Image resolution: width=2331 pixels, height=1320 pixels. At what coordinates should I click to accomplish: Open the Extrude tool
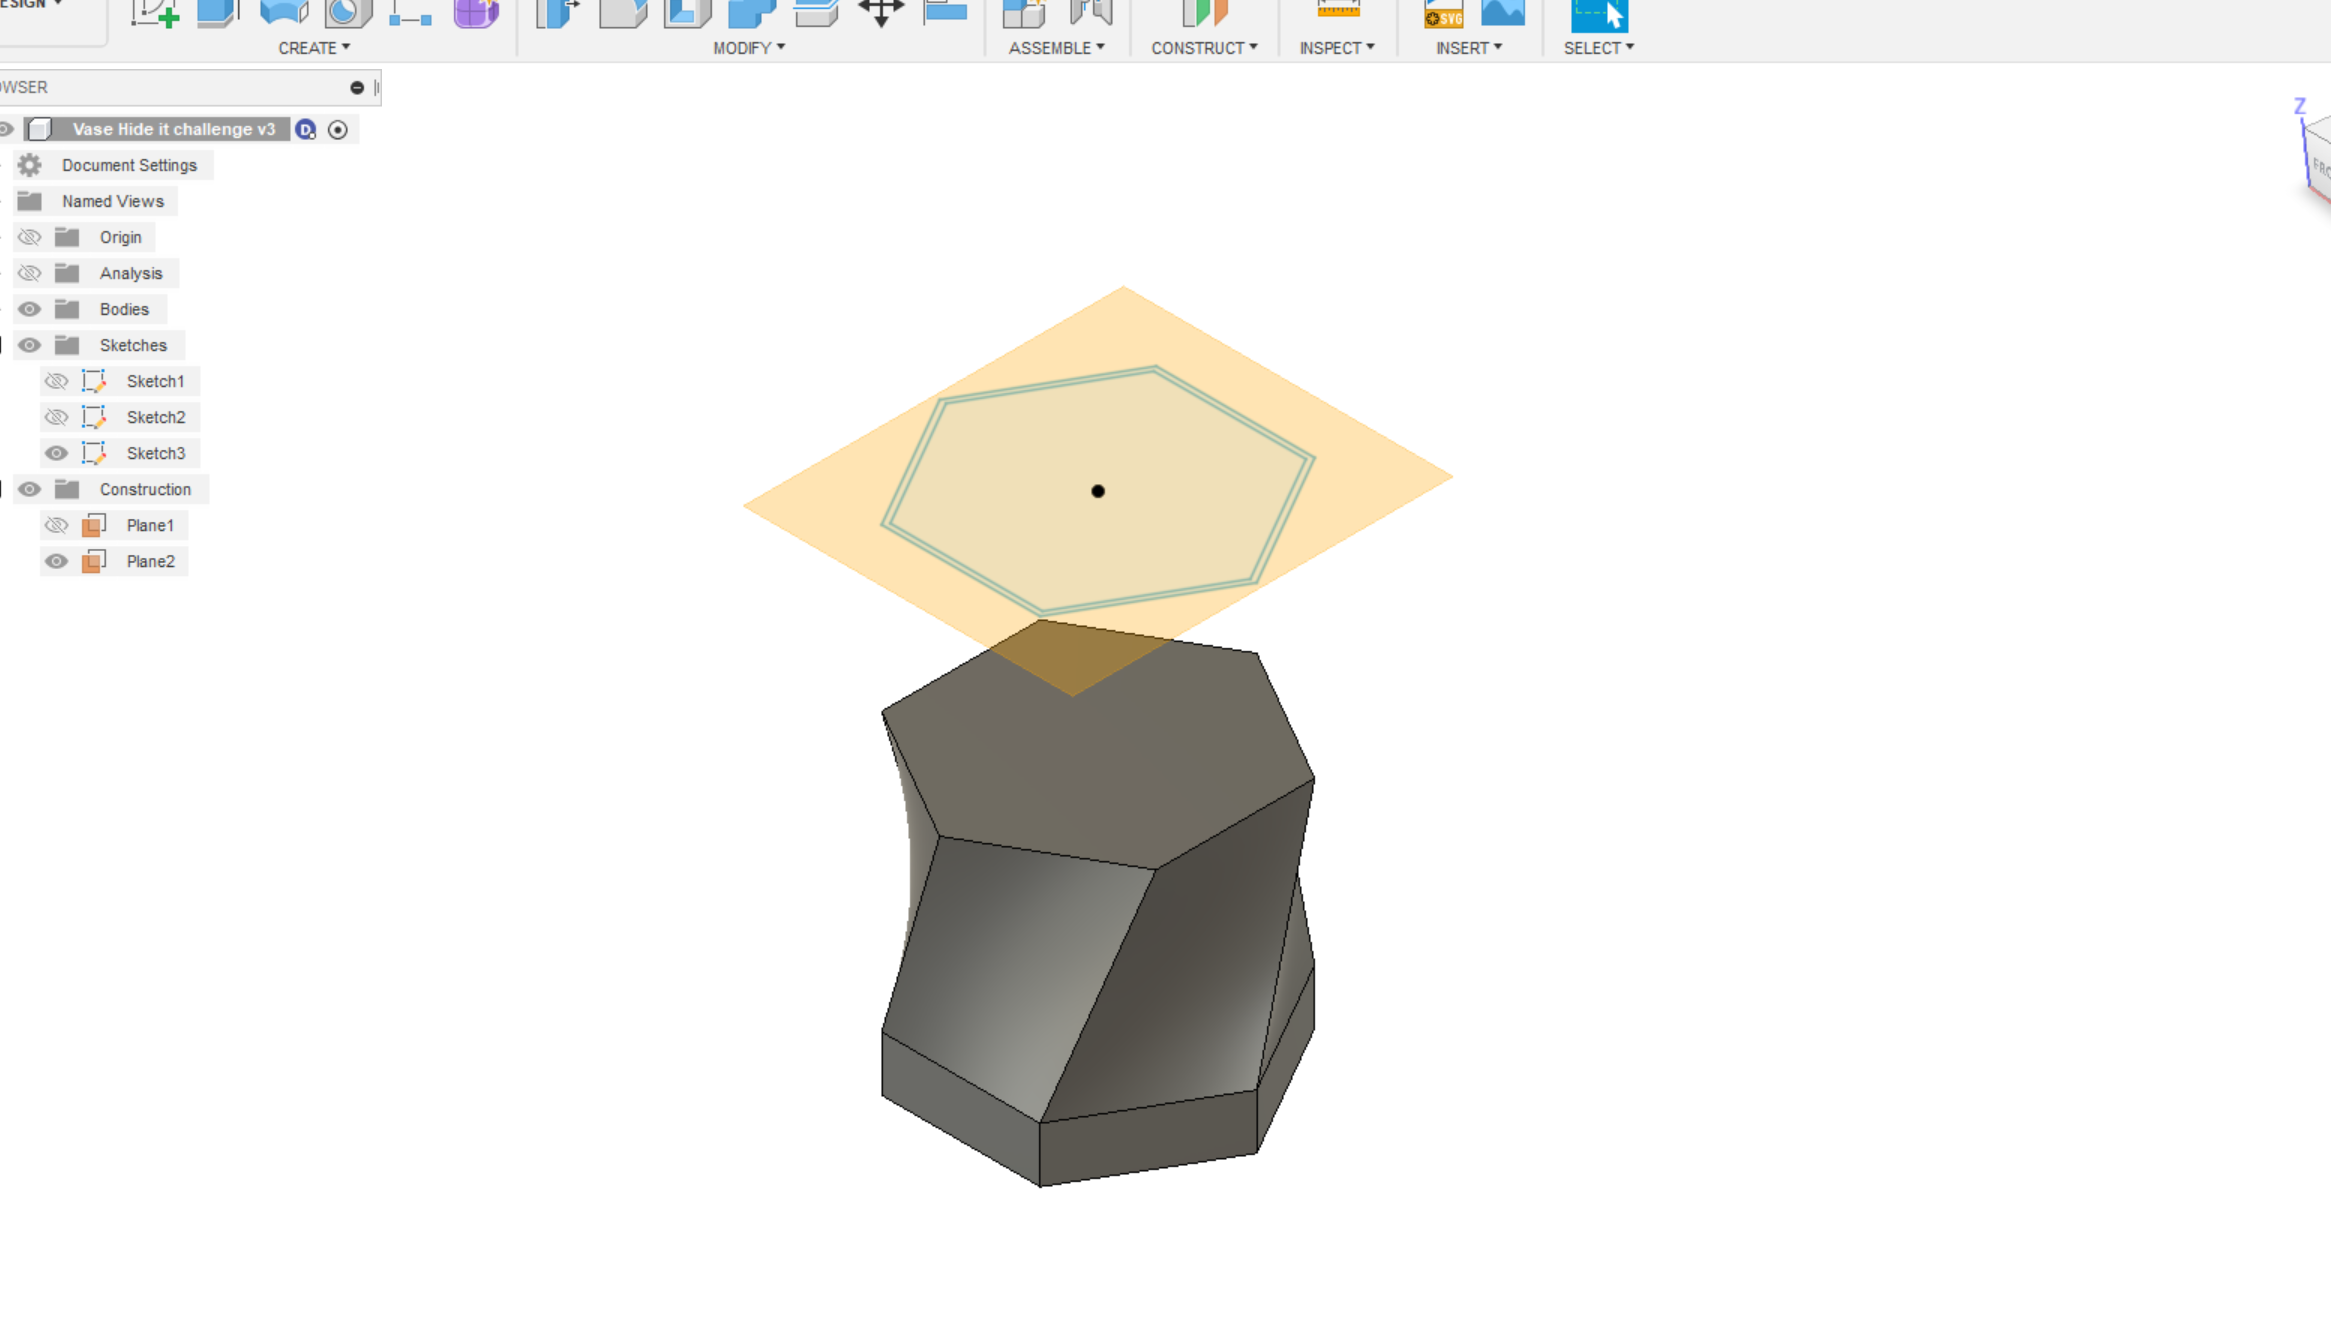tap(217, 12)
